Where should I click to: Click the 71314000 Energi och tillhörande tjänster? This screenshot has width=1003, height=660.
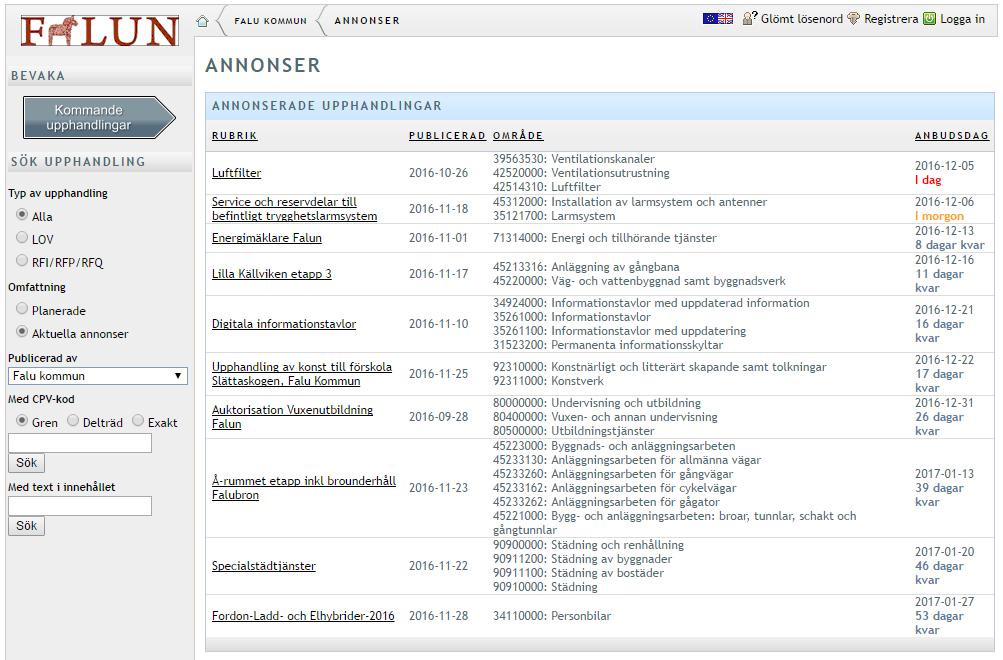(604, 238)
